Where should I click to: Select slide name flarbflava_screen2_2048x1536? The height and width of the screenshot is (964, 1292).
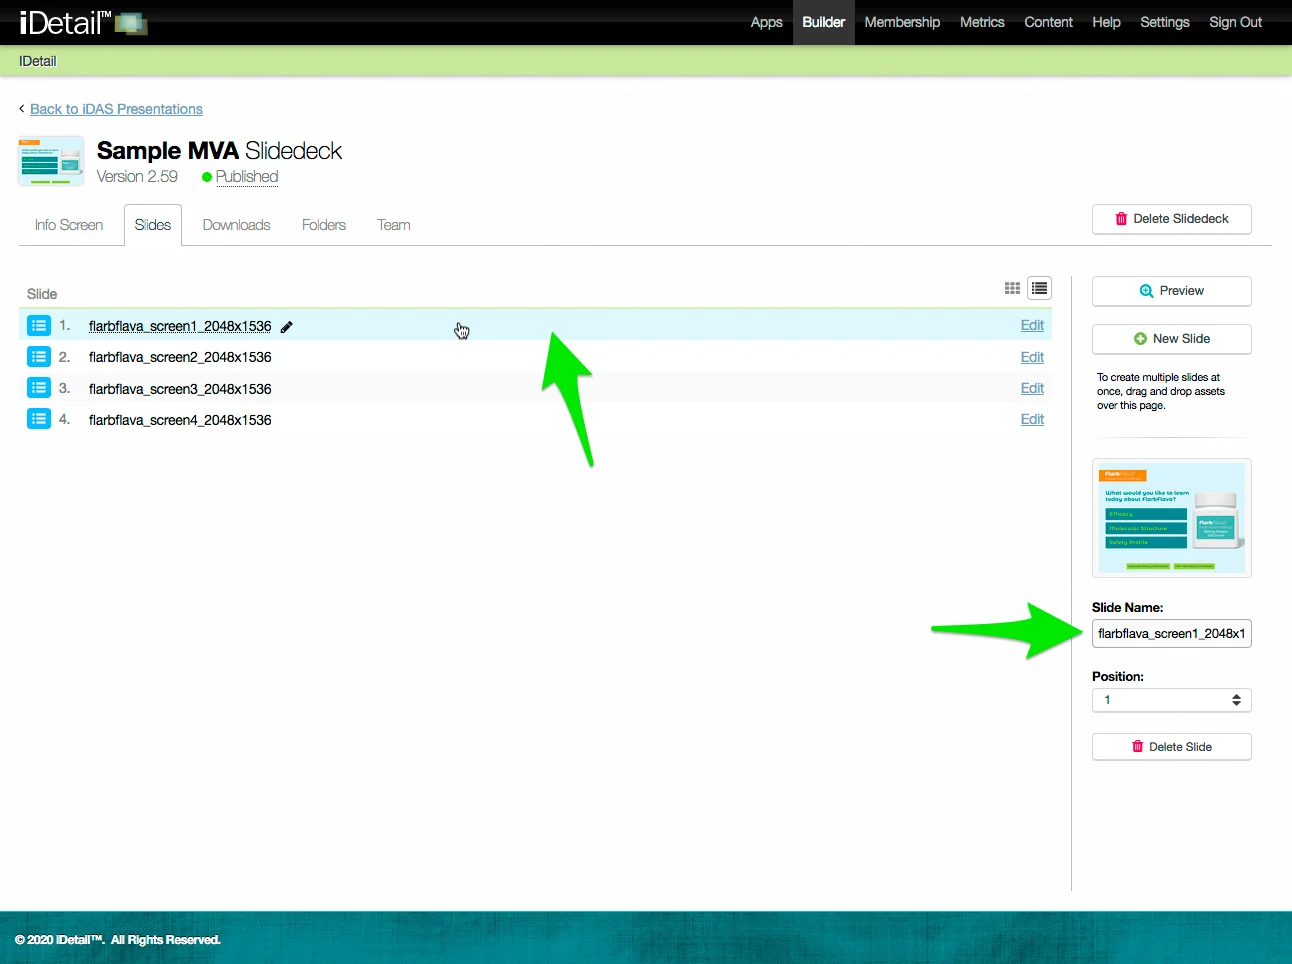[x=180, y=357]
